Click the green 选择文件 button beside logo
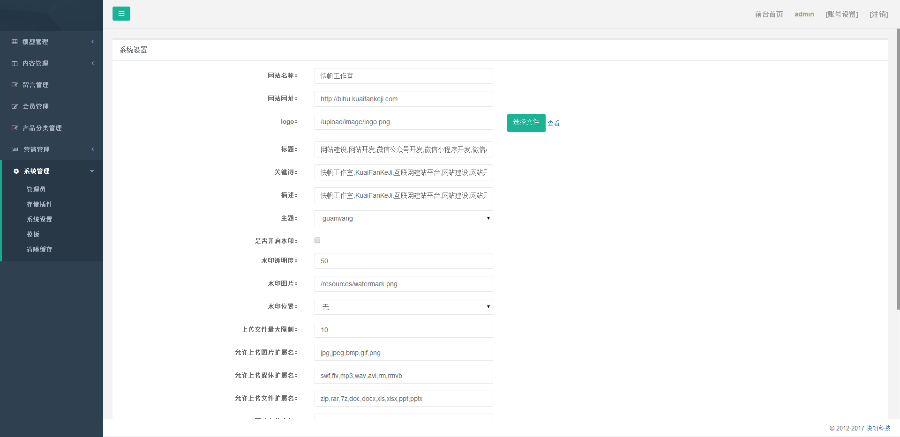The width and height of the screenshot is (900, 437). click(526, 122)
